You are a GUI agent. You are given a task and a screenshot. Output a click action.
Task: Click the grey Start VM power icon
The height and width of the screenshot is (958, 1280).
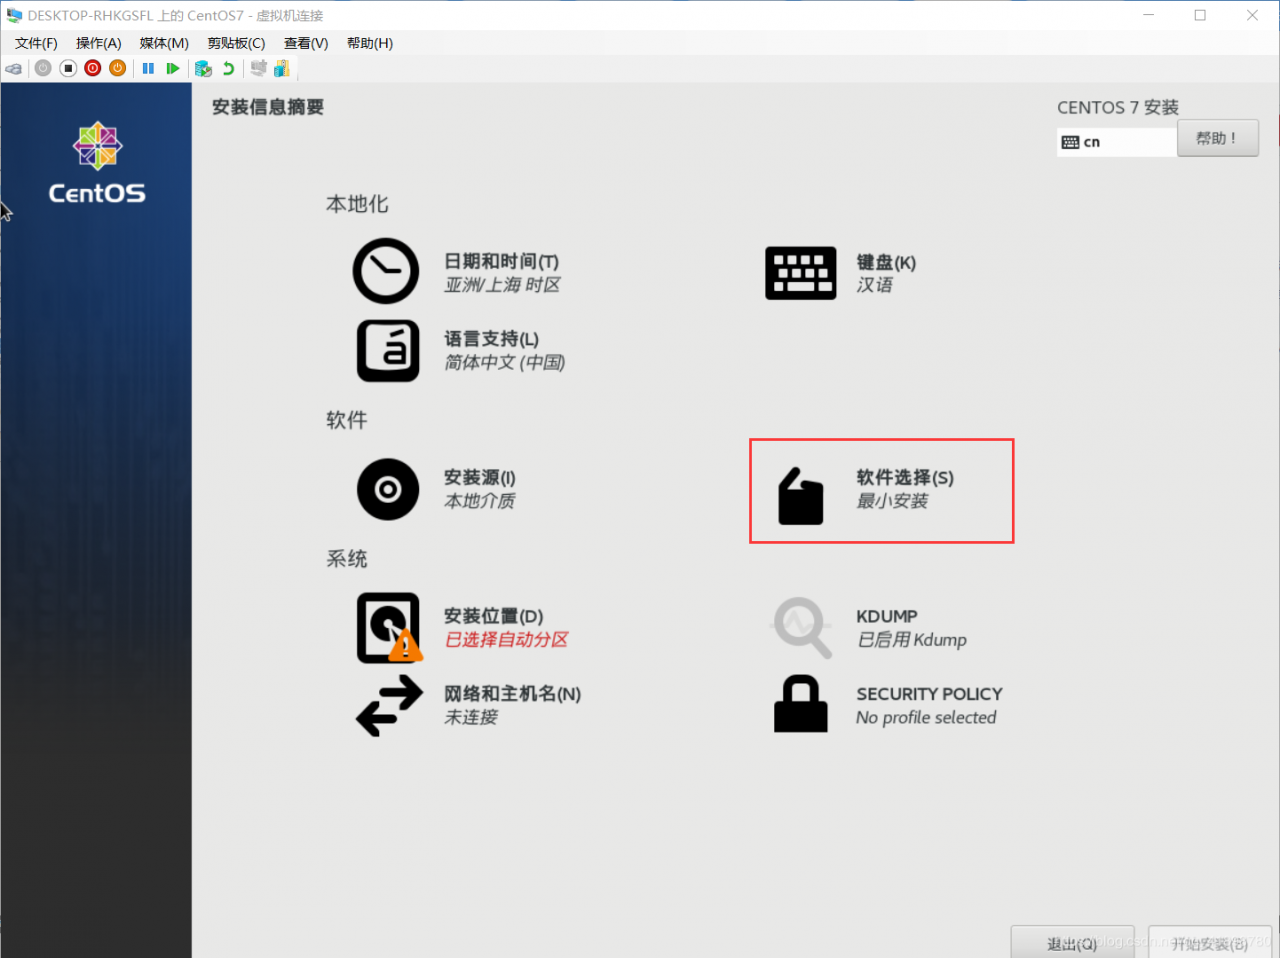(x=43, y=68)
